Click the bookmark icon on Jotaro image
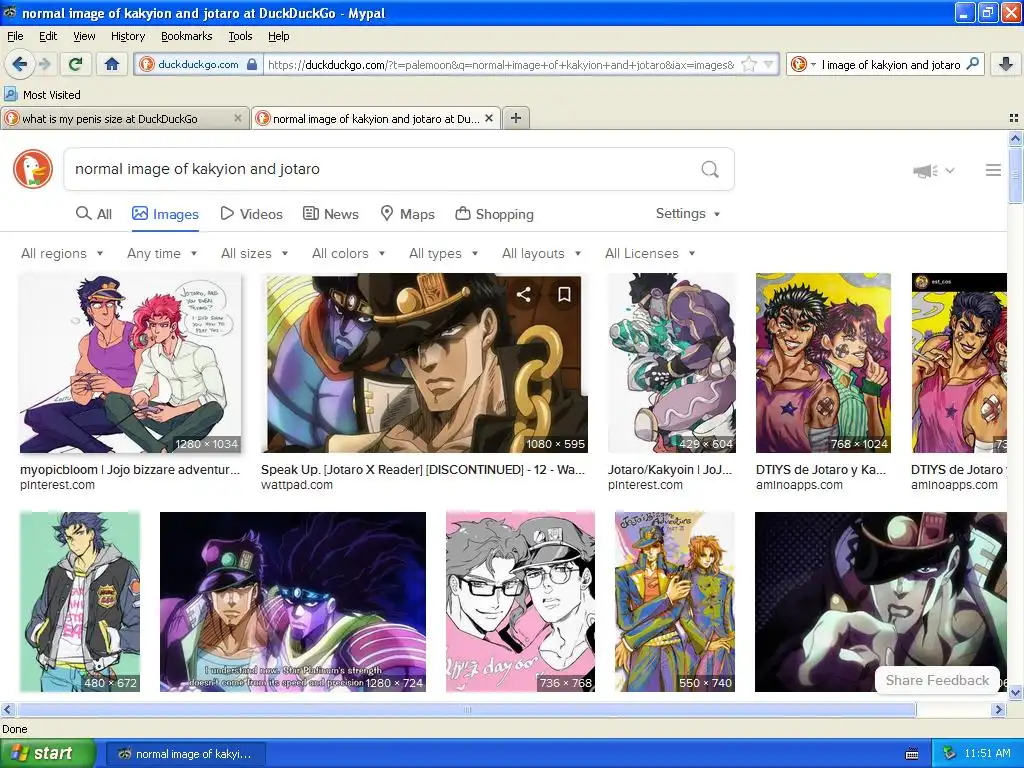 tap(564, 295)
